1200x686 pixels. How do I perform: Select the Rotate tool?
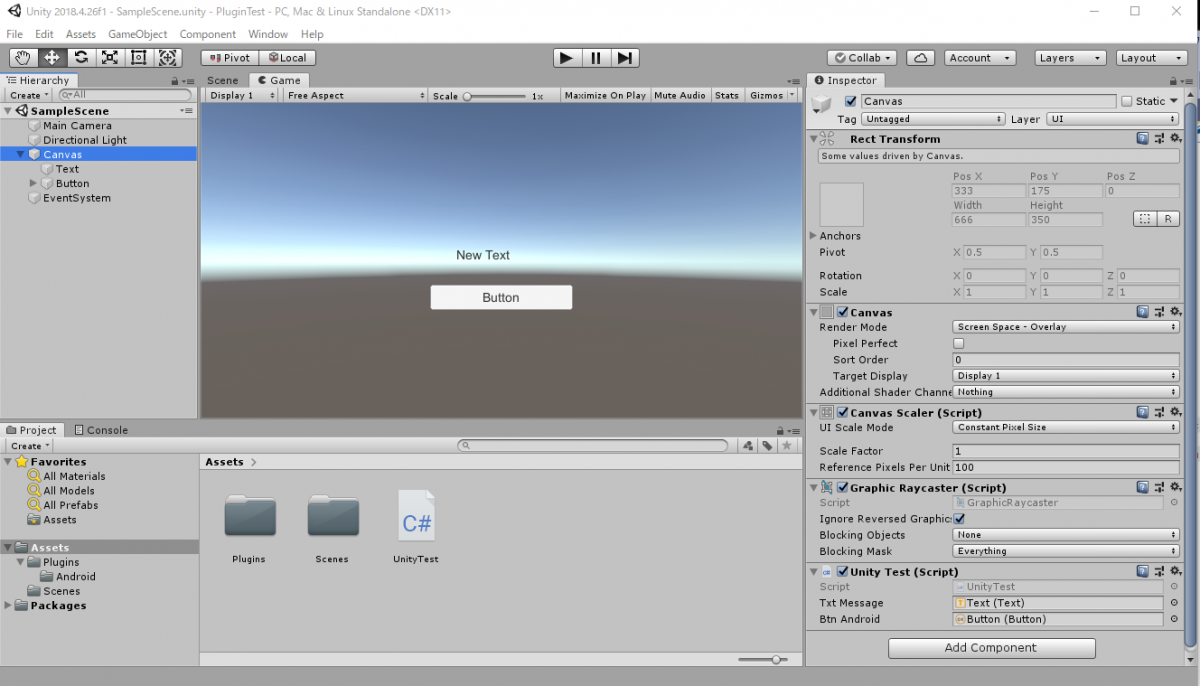[80, 57]
